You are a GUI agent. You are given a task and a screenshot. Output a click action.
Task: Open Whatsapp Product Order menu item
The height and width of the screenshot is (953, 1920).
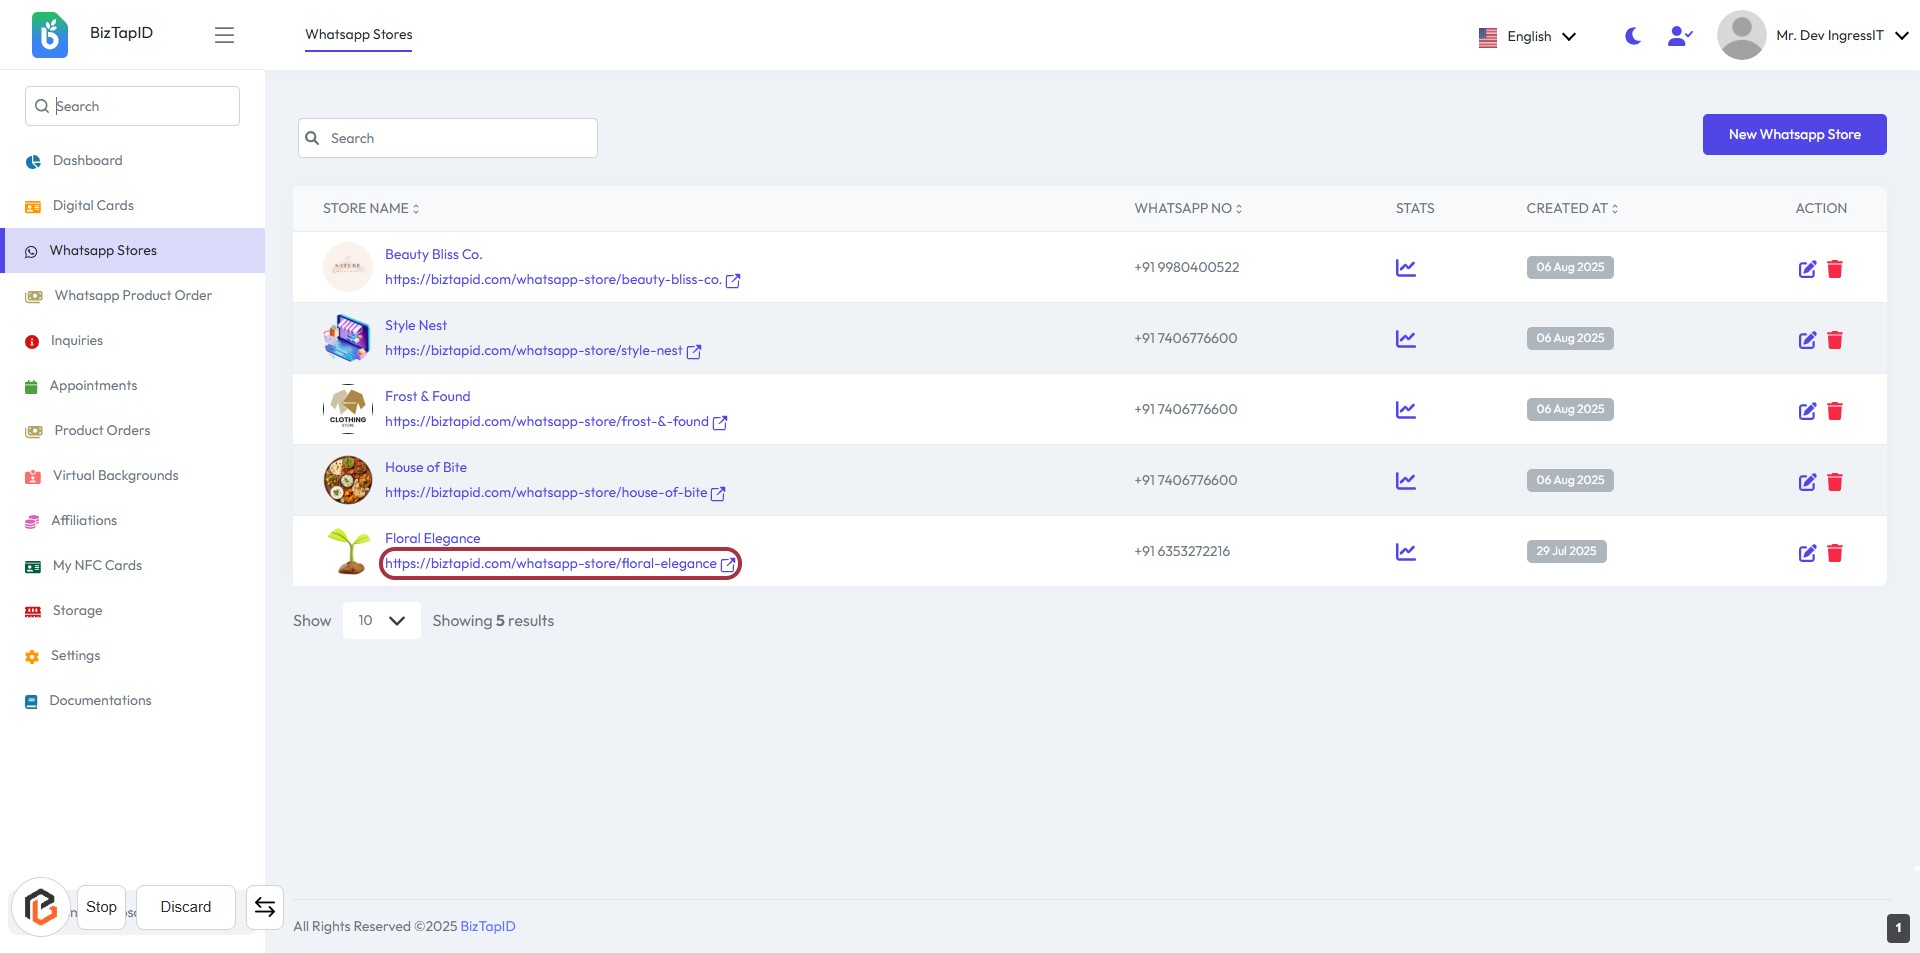click(133, 296)
